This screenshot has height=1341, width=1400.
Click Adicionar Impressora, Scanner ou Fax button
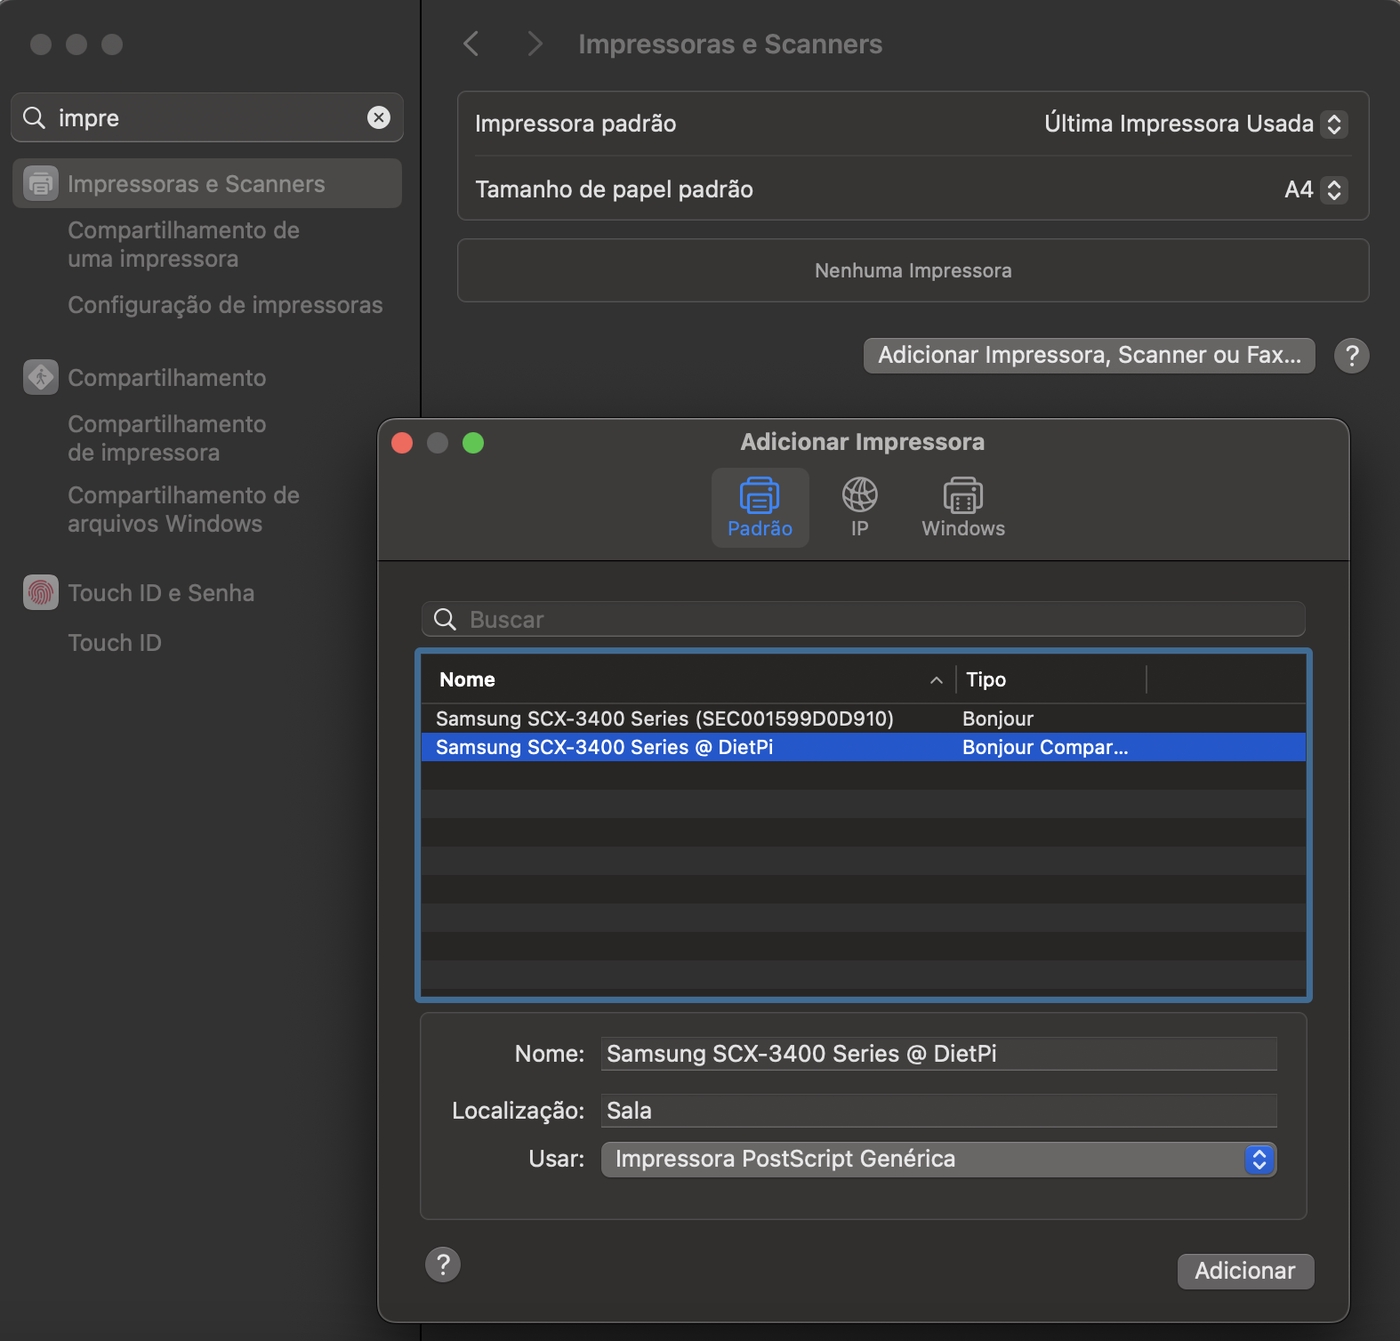pyautogui.click(x=1088, y=356)
